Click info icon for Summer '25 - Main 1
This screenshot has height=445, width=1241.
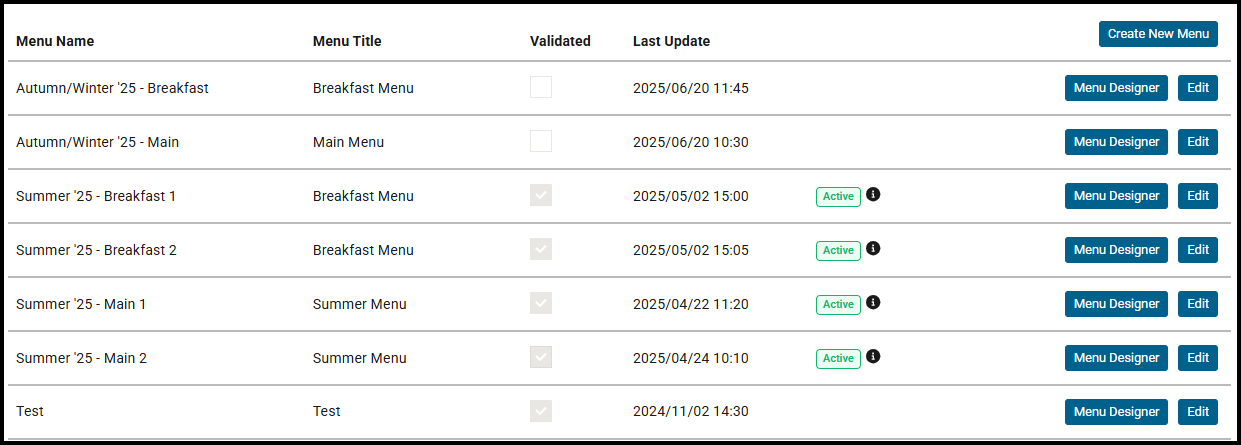(x=873, y=302)
